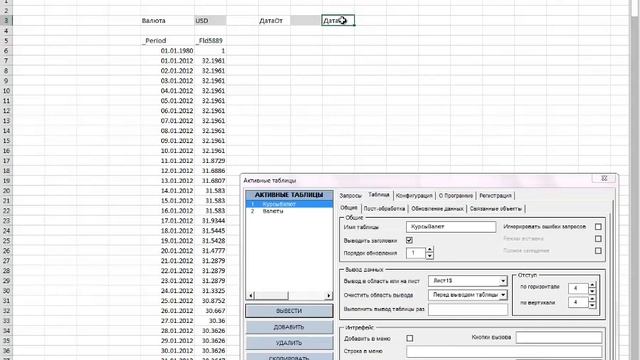The width and height of the screenshot is (640, 360).
Task: Click the Кнопки вызова input field
Action: point(558,338)
